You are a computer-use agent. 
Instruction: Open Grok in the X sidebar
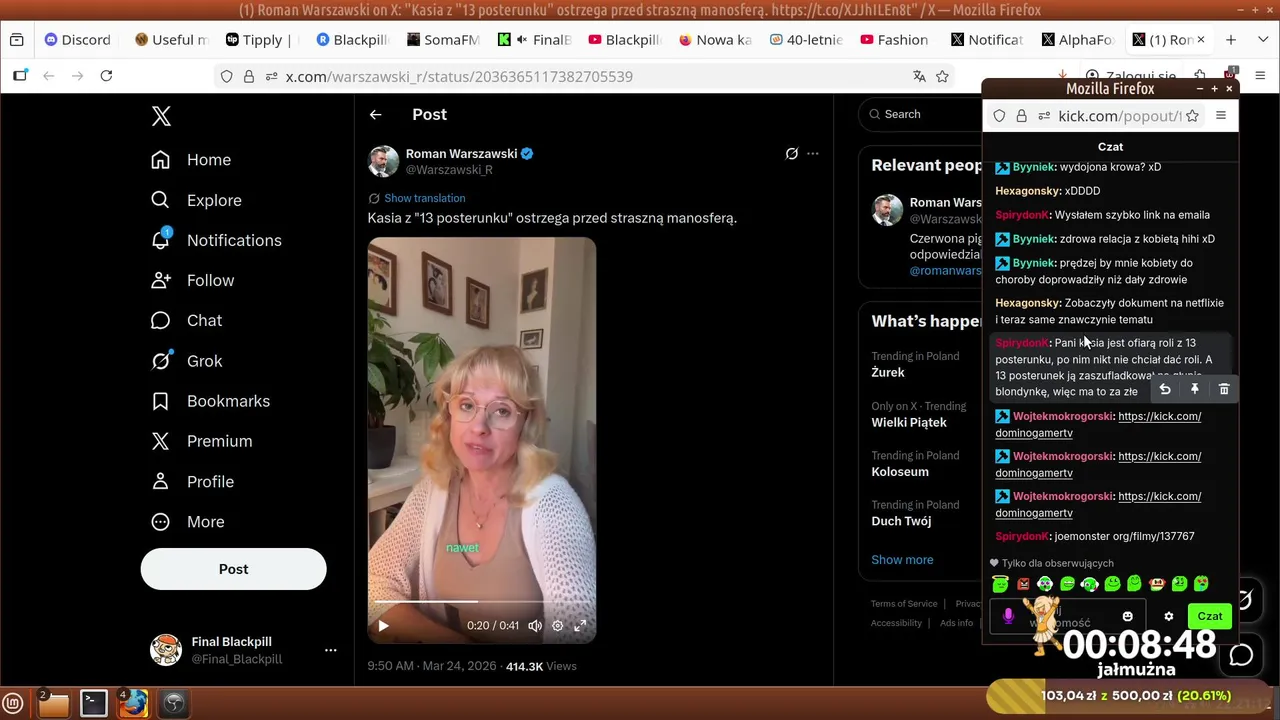tap(187, 361)
